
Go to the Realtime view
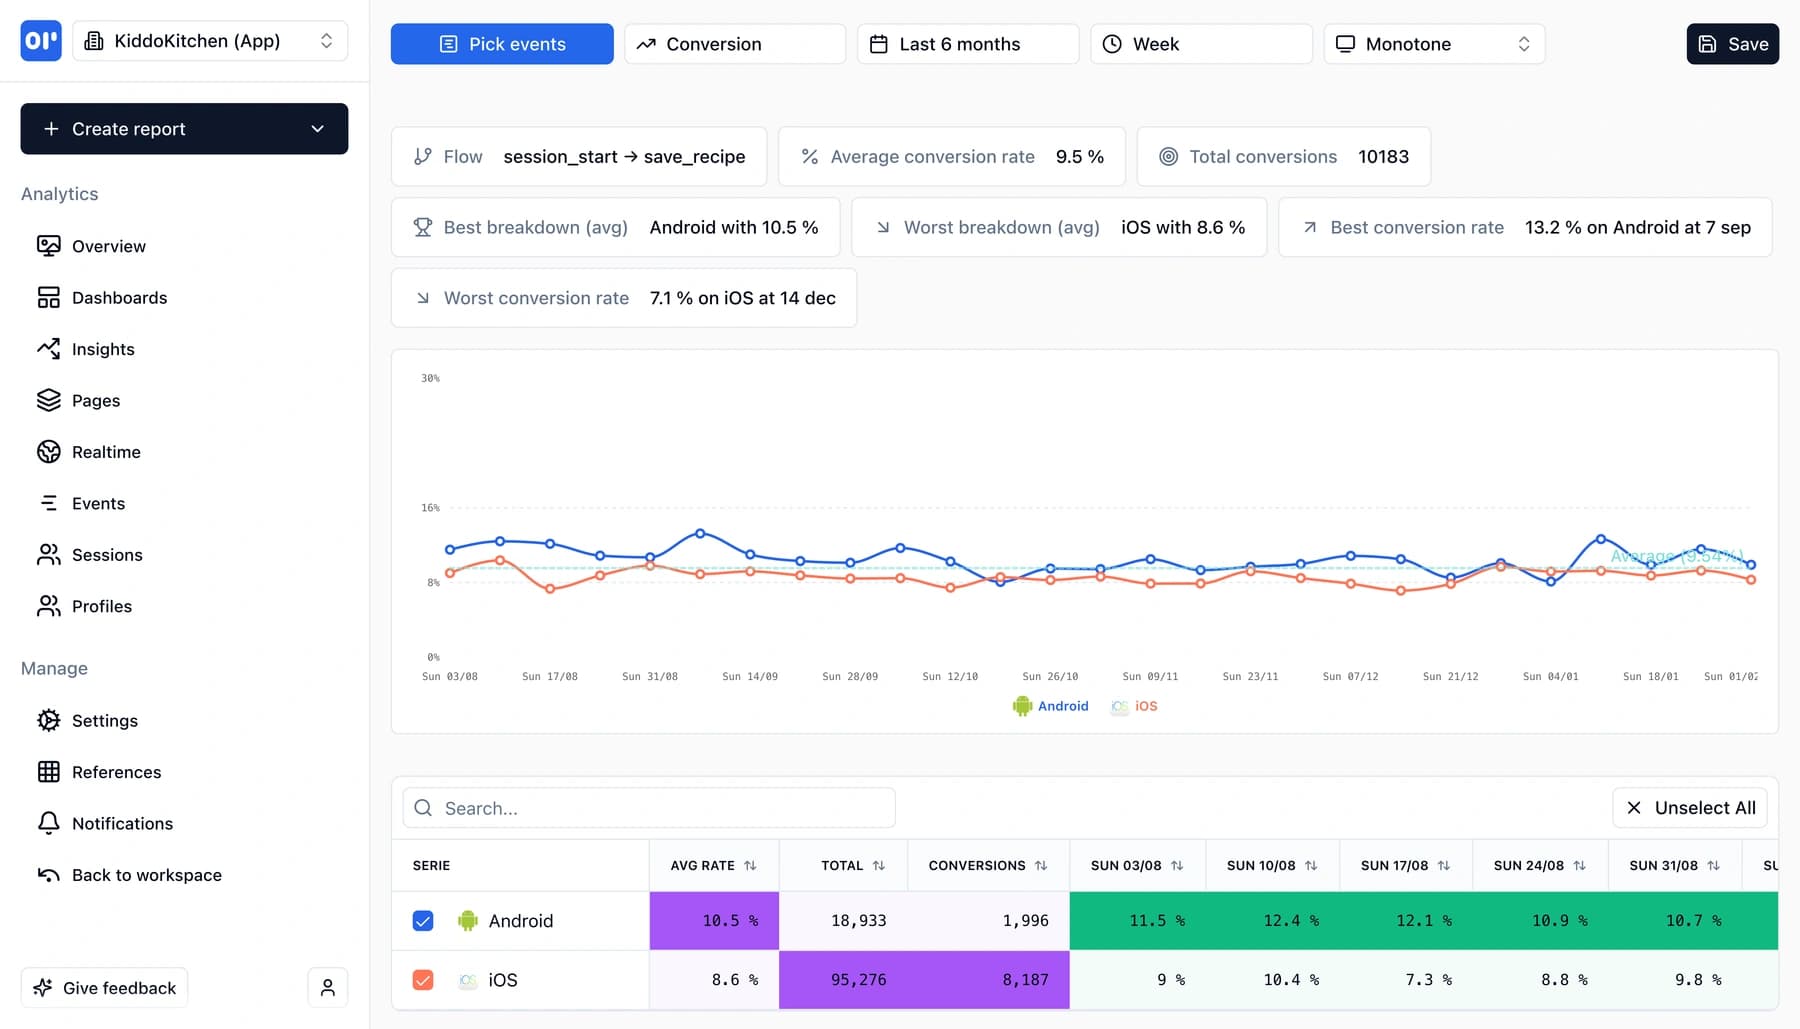(107, 452)
